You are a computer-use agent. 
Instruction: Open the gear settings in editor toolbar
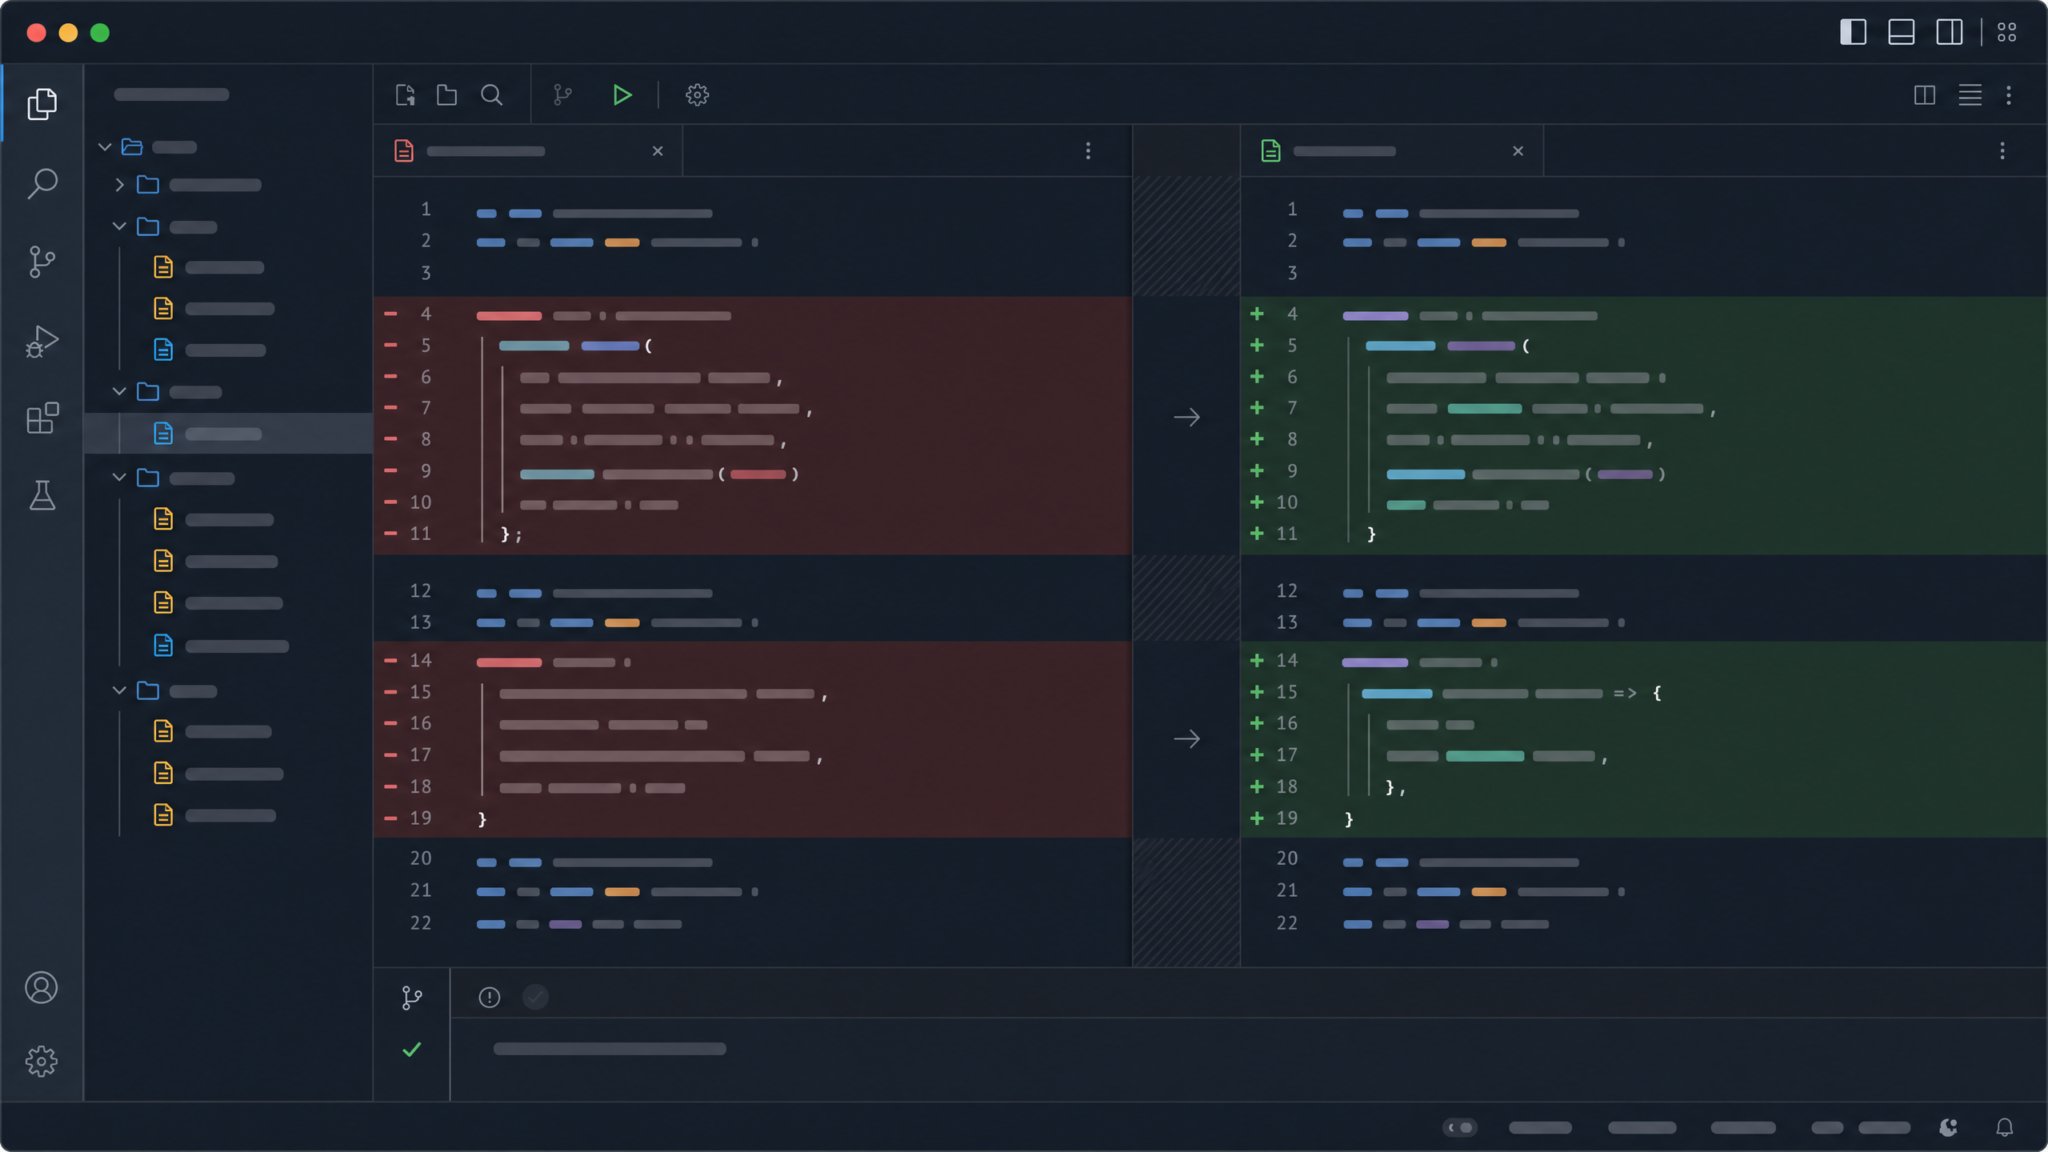point(697,95)
